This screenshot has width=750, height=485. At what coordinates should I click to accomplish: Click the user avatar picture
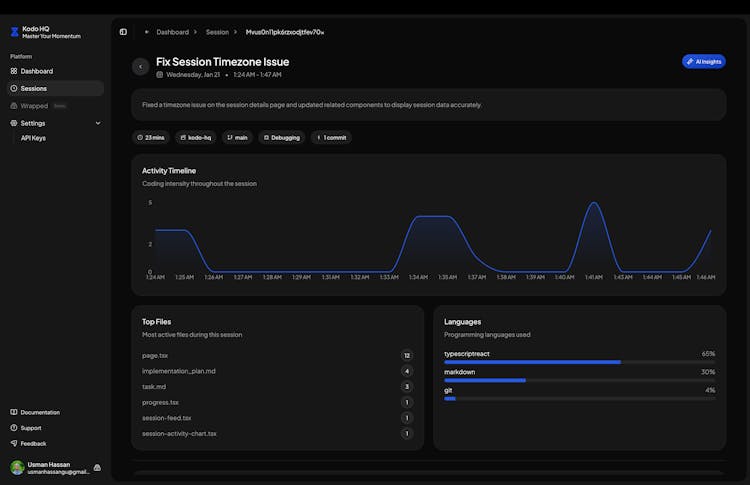tap(17, 467)
